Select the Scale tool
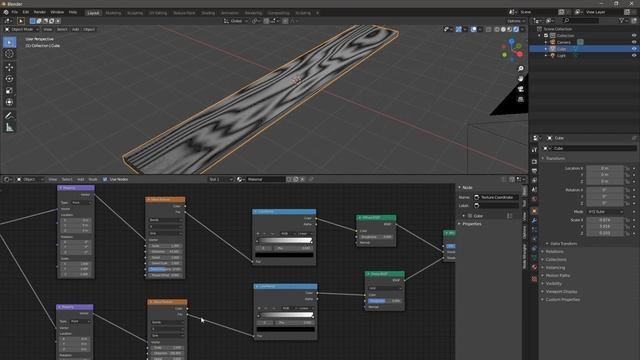Screen dimensions: 640x360 [9, 91]
